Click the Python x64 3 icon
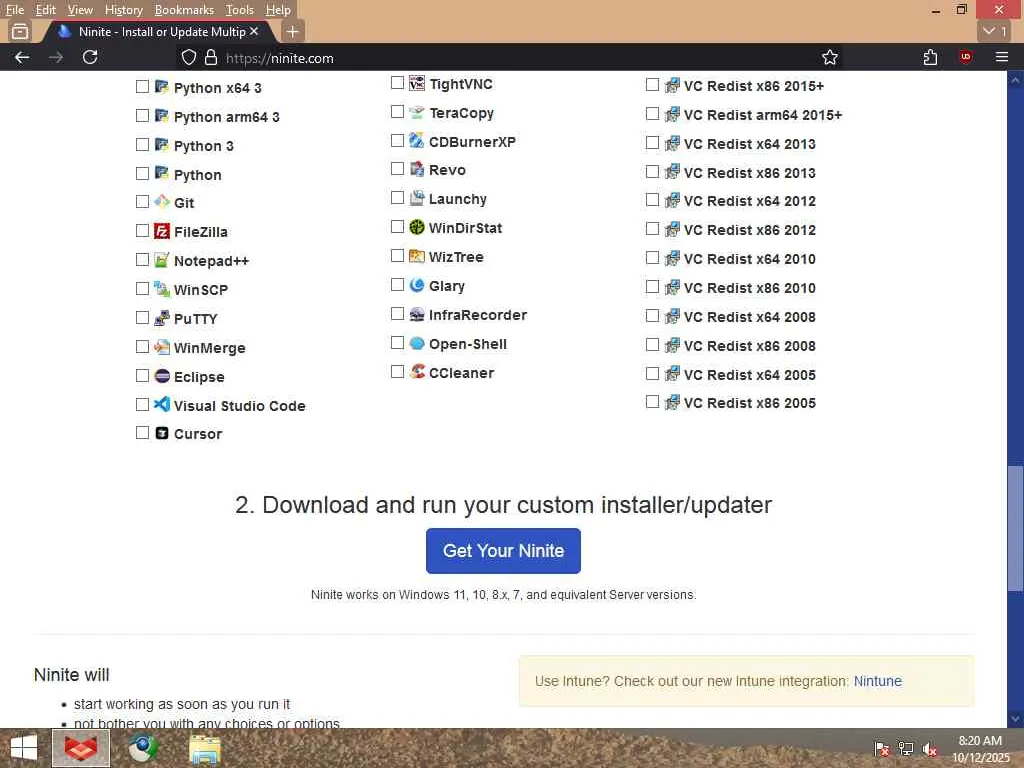This screenshot has height=768, width=1024. 162,86
